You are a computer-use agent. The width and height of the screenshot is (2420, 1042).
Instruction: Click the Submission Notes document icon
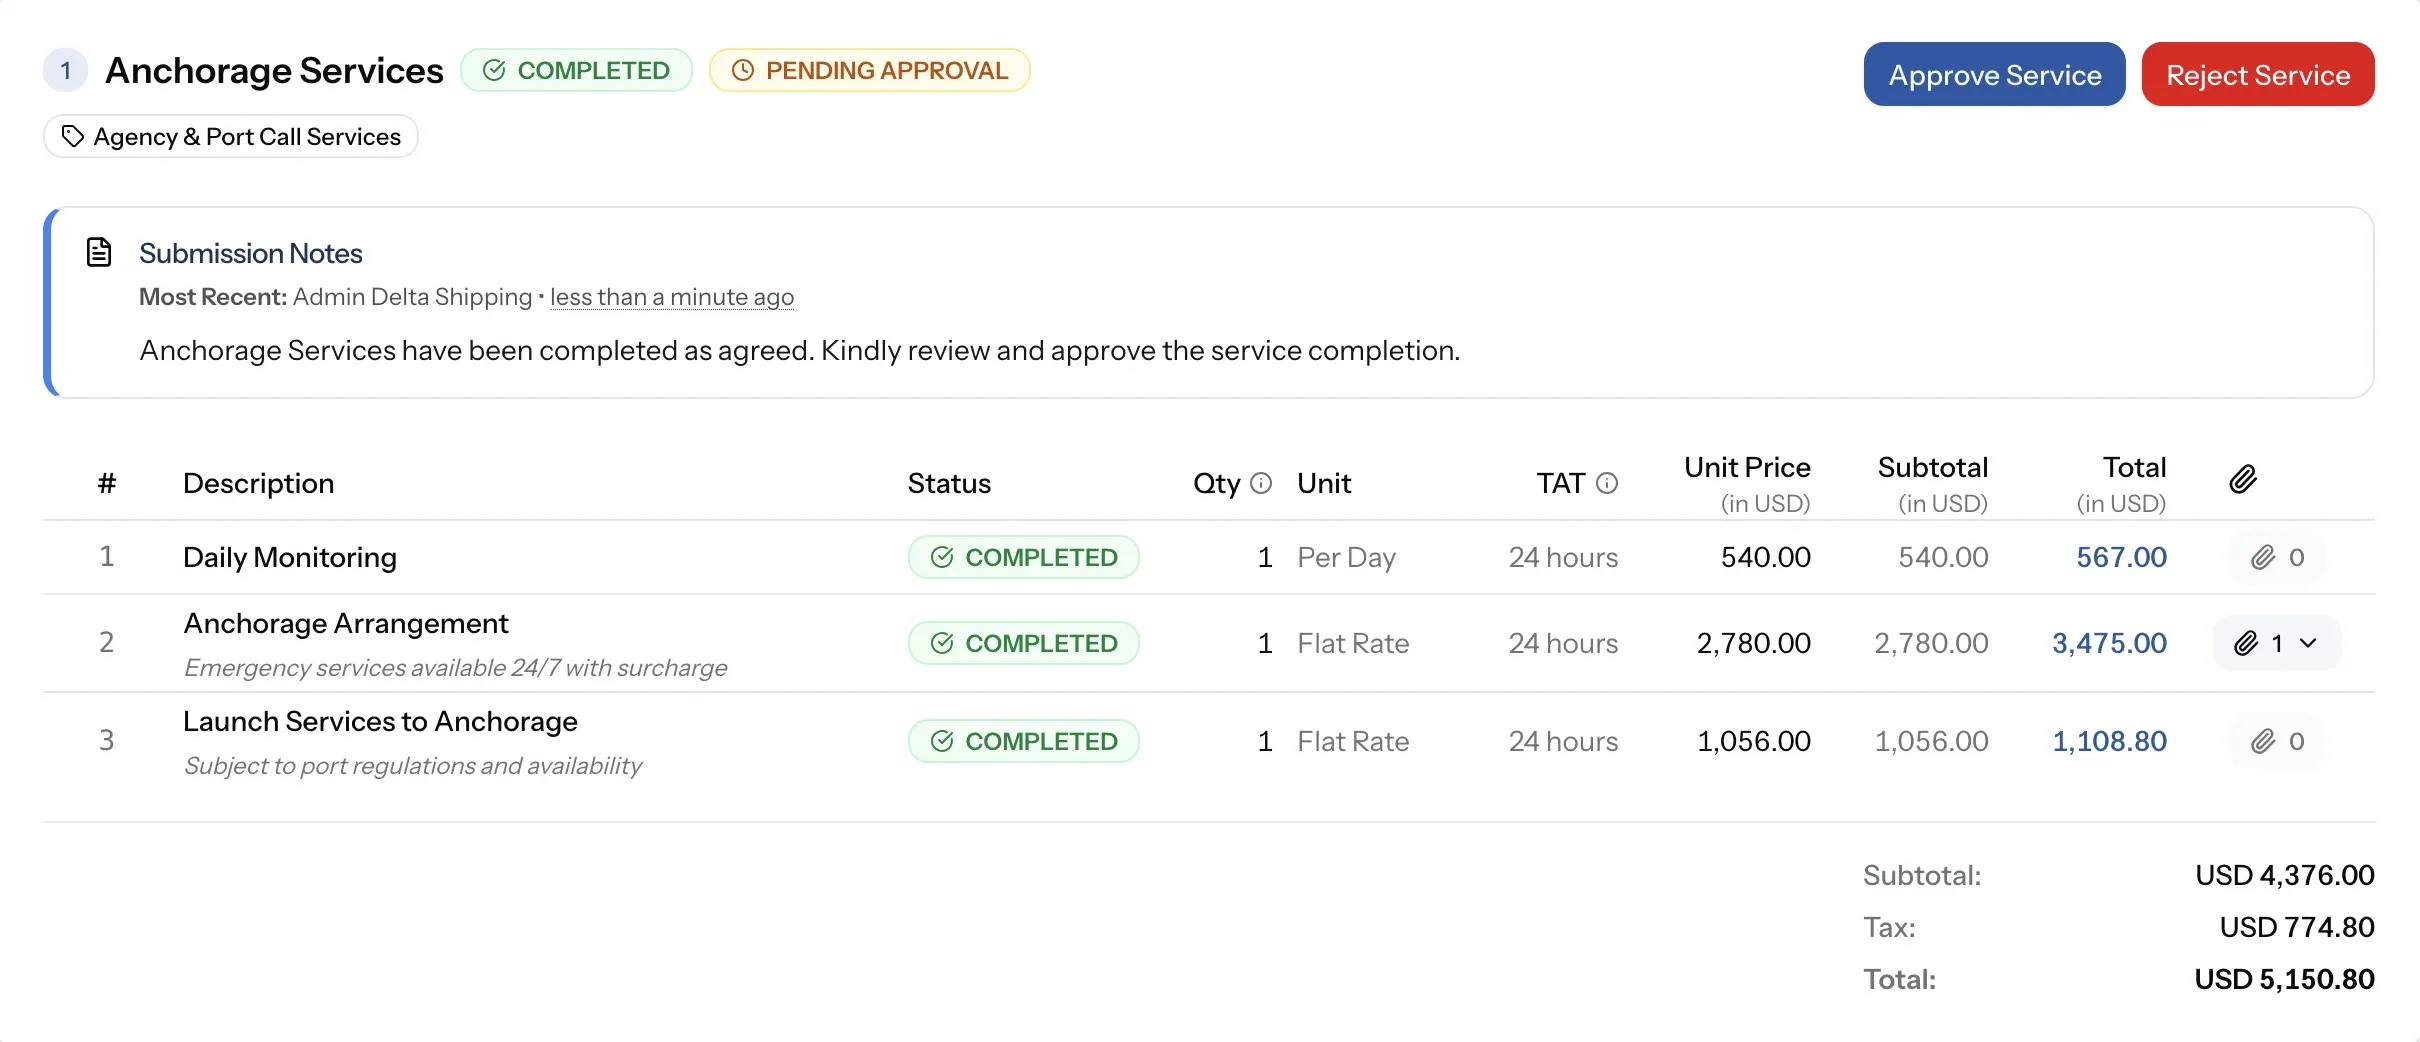pos(99,252)
